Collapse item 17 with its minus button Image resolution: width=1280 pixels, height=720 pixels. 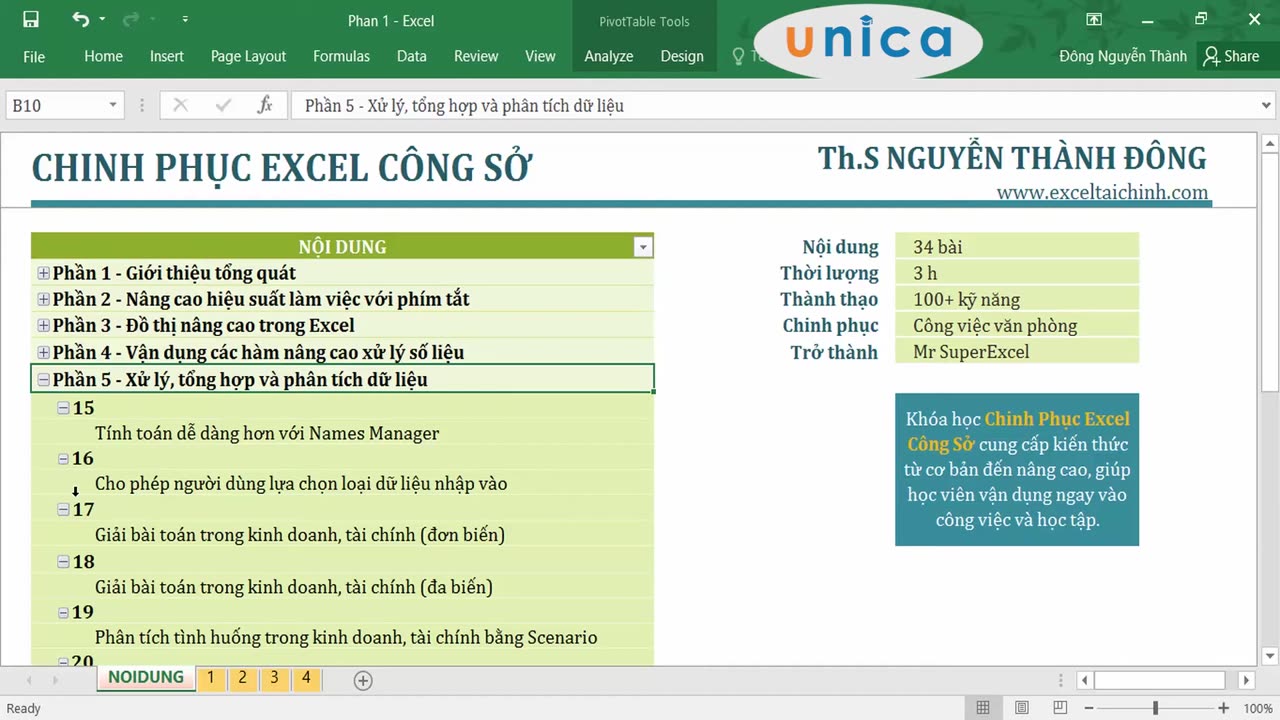click(63, 509)
